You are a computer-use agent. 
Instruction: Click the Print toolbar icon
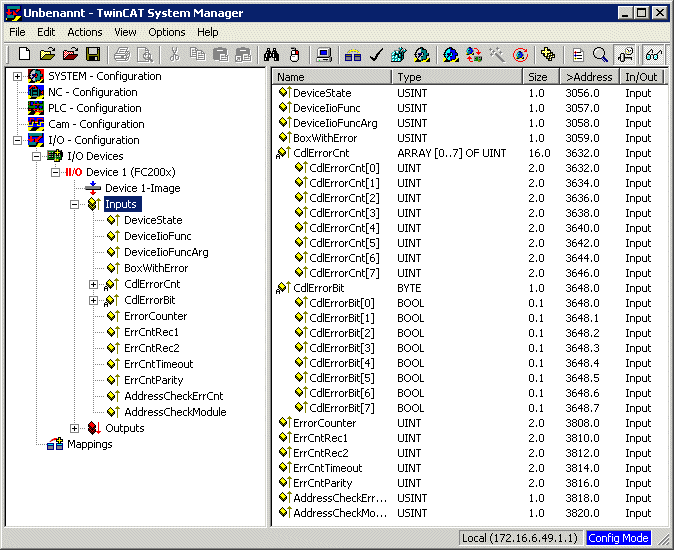point(122,55)
